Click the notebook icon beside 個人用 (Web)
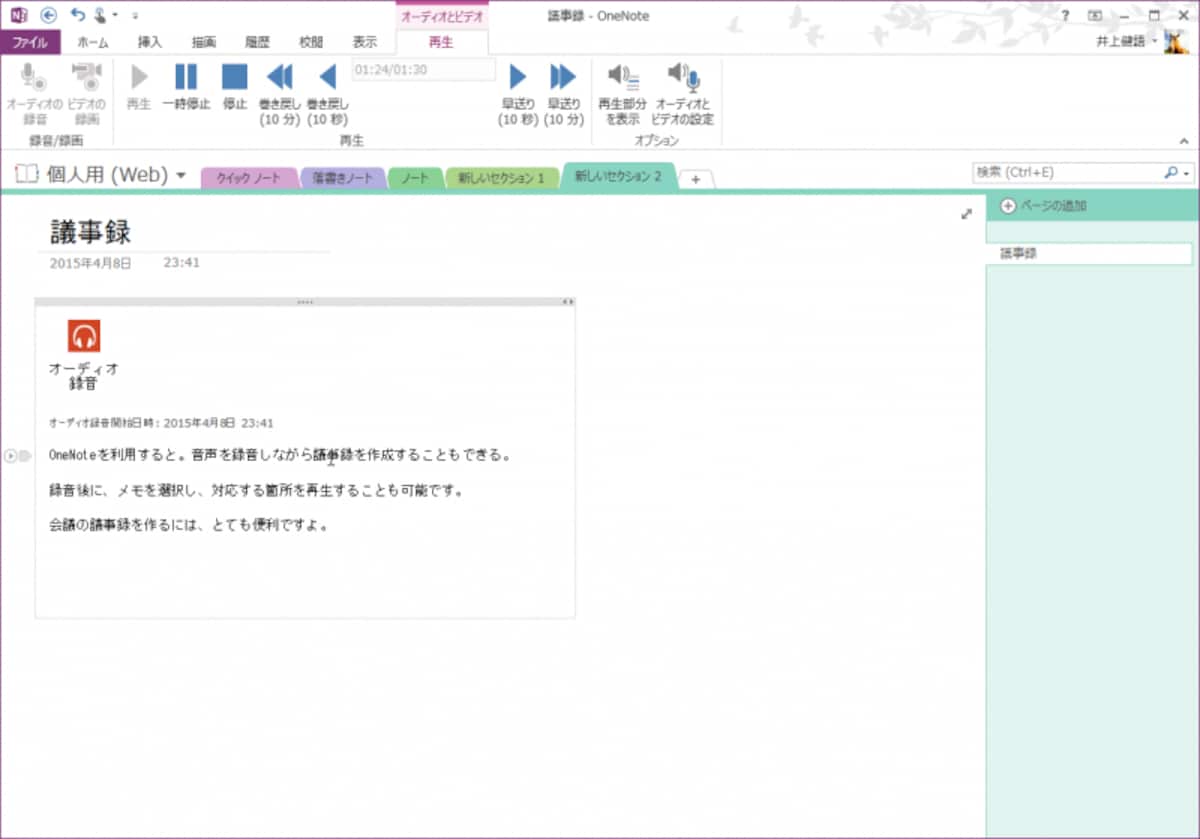This screenshot has width=1200, height=839. click(x=26, y=174)
